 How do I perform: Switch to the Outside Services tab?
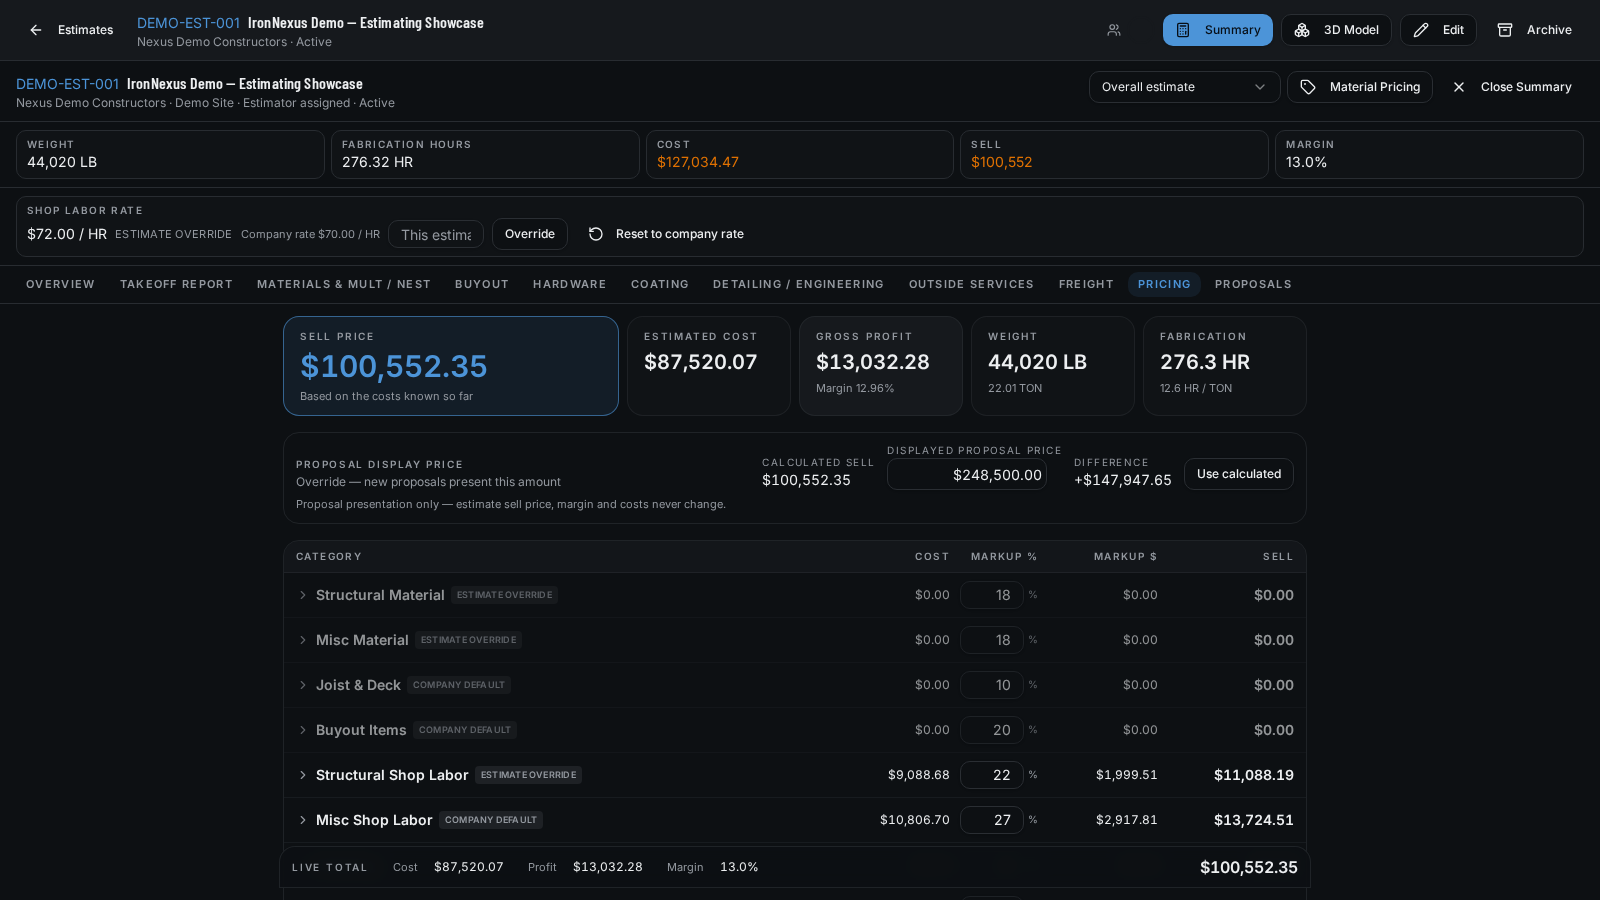pos(971,284)
